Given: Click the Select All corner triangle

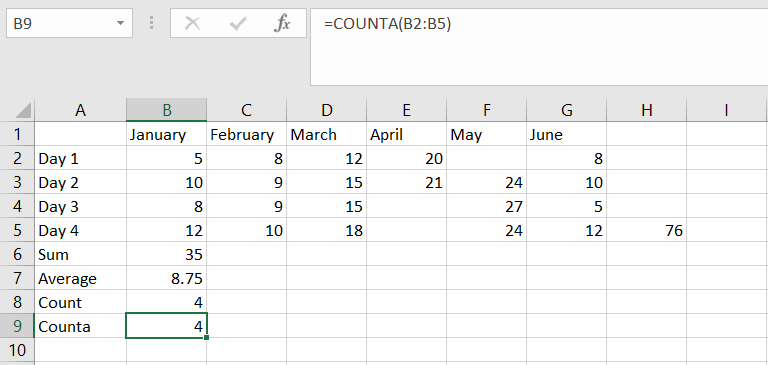Looking at the screenshot, I should tap(23, 110).
